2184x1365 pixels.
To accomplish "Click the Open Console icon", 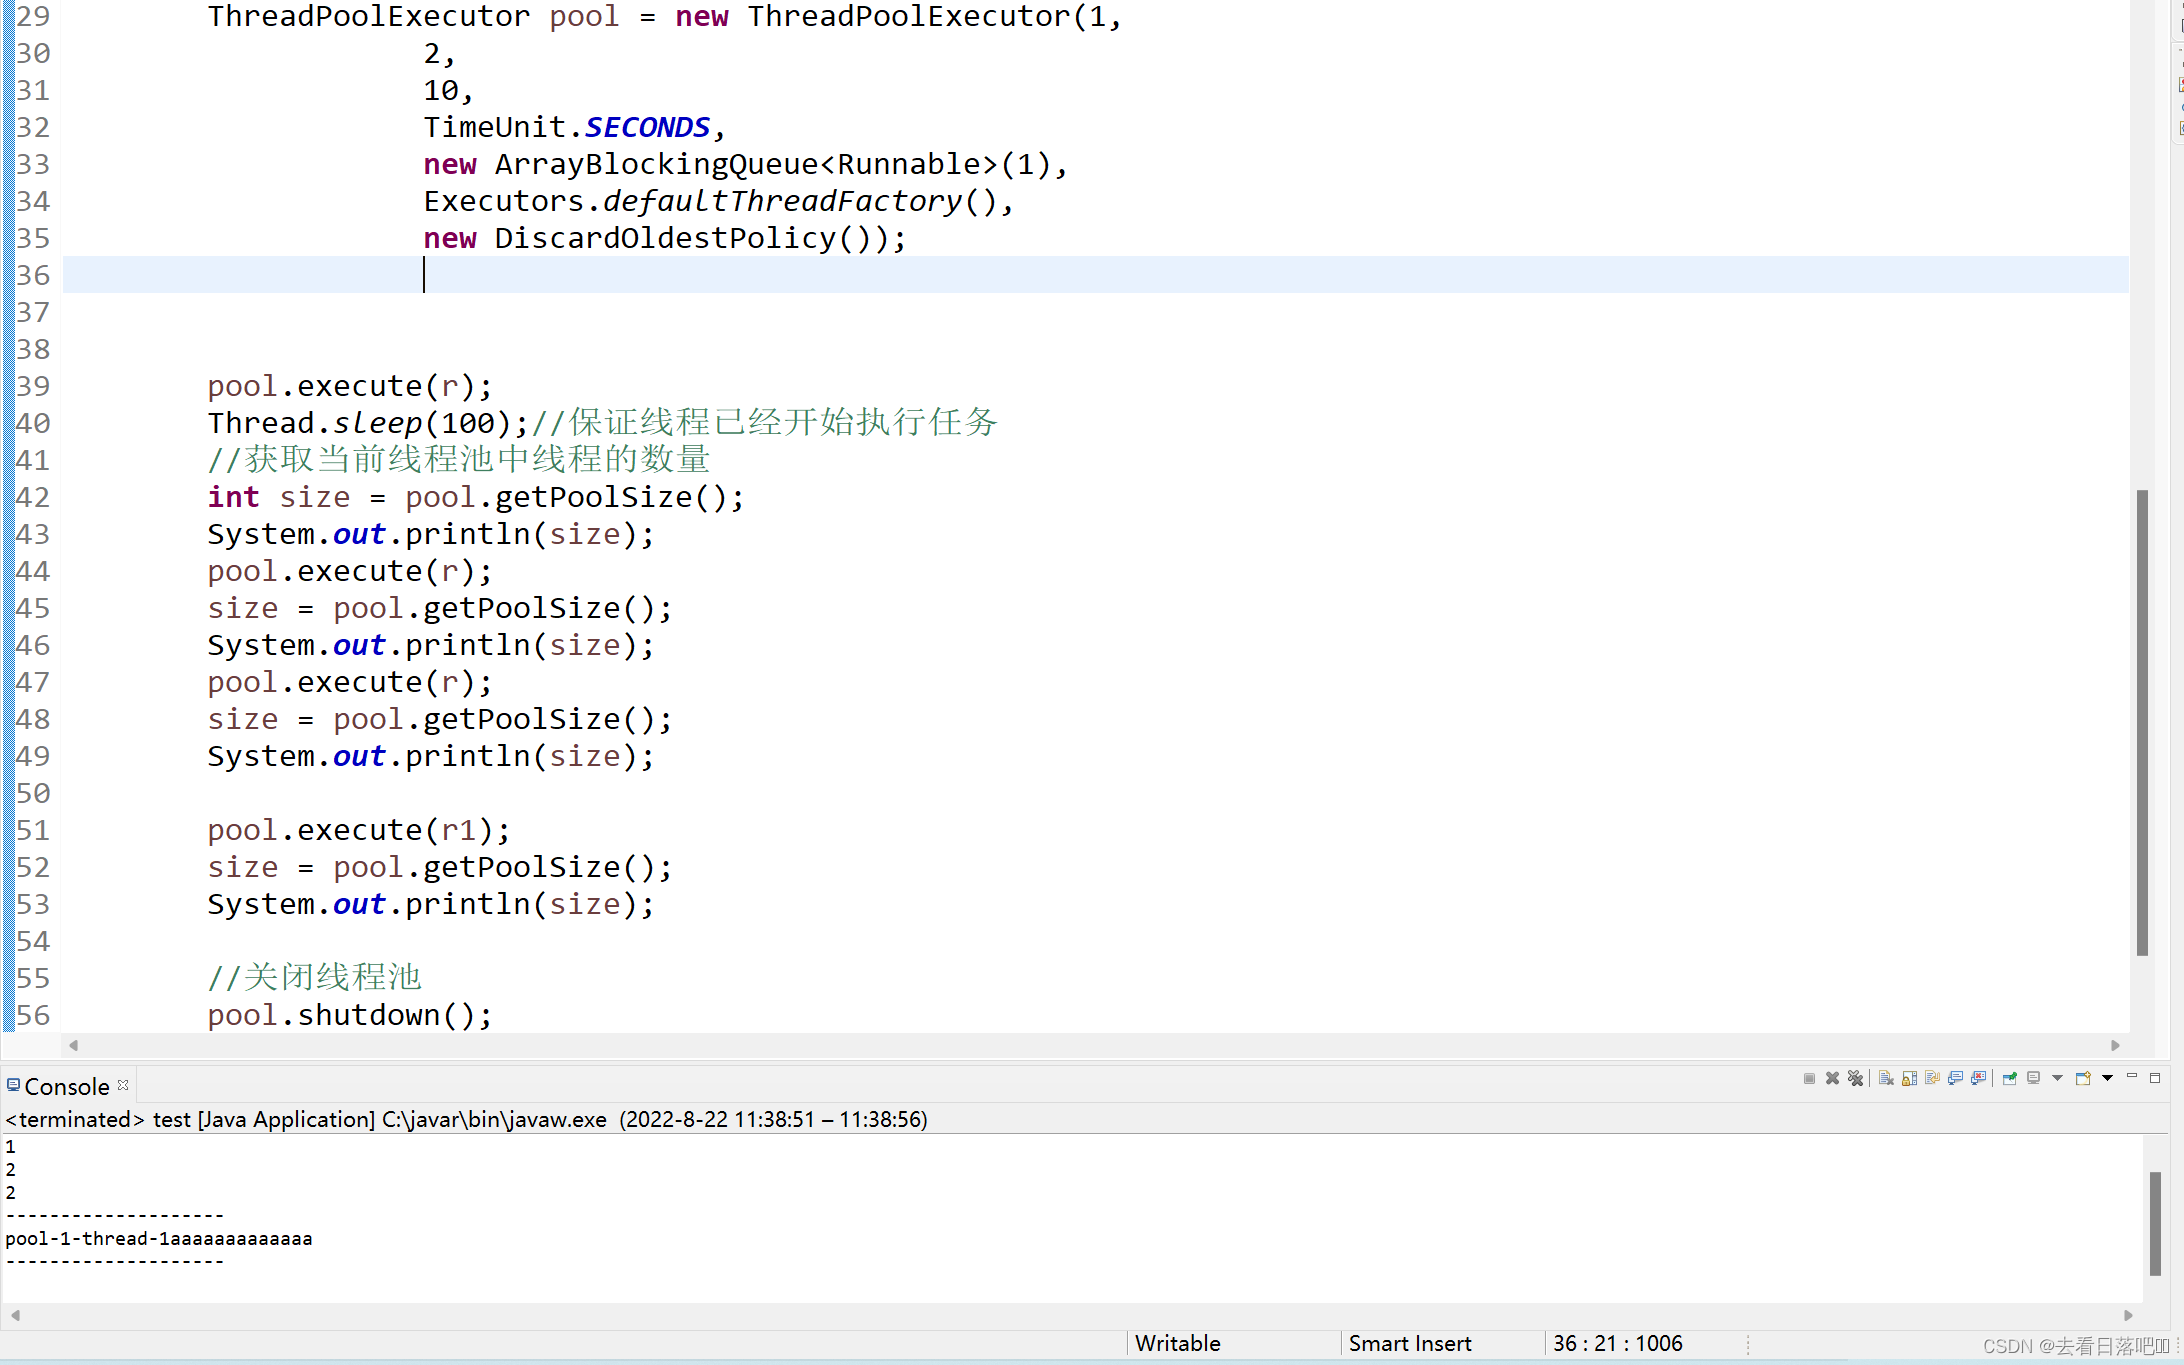I will (x=2083, y=1078).
